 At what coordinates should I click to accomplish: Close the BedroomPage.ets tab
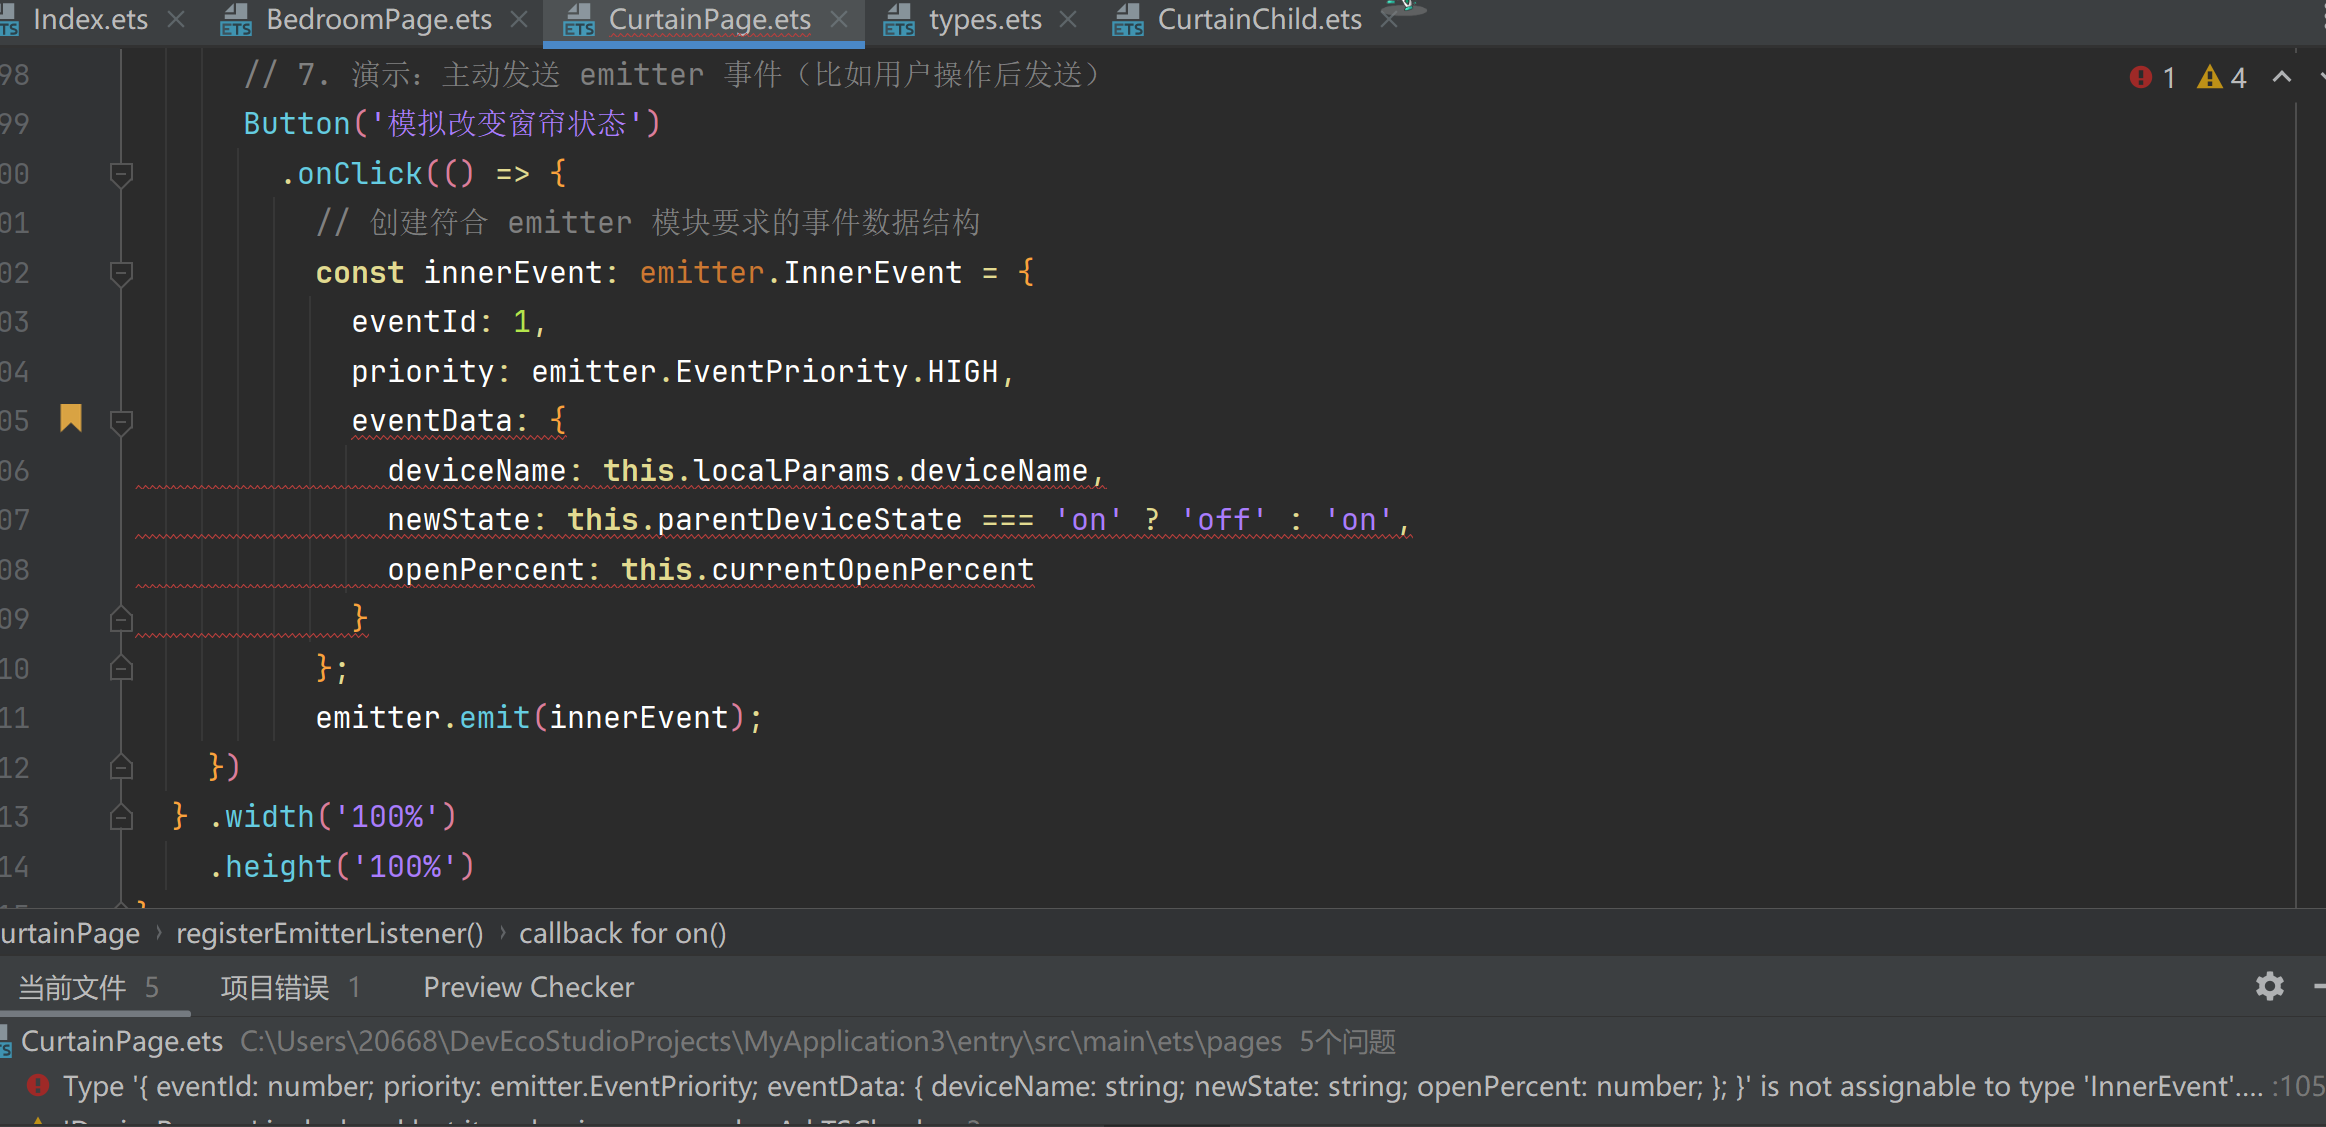[519, 20]
